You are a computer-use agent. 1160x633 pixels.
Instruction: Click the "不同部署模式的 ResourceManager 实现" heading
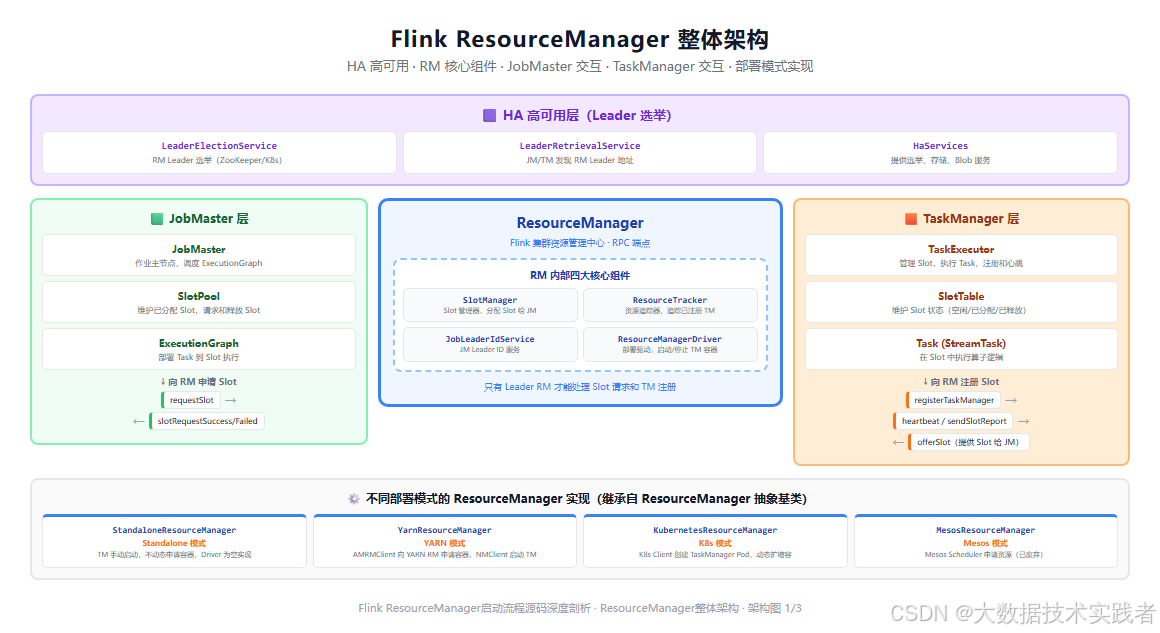coord(586,499)
